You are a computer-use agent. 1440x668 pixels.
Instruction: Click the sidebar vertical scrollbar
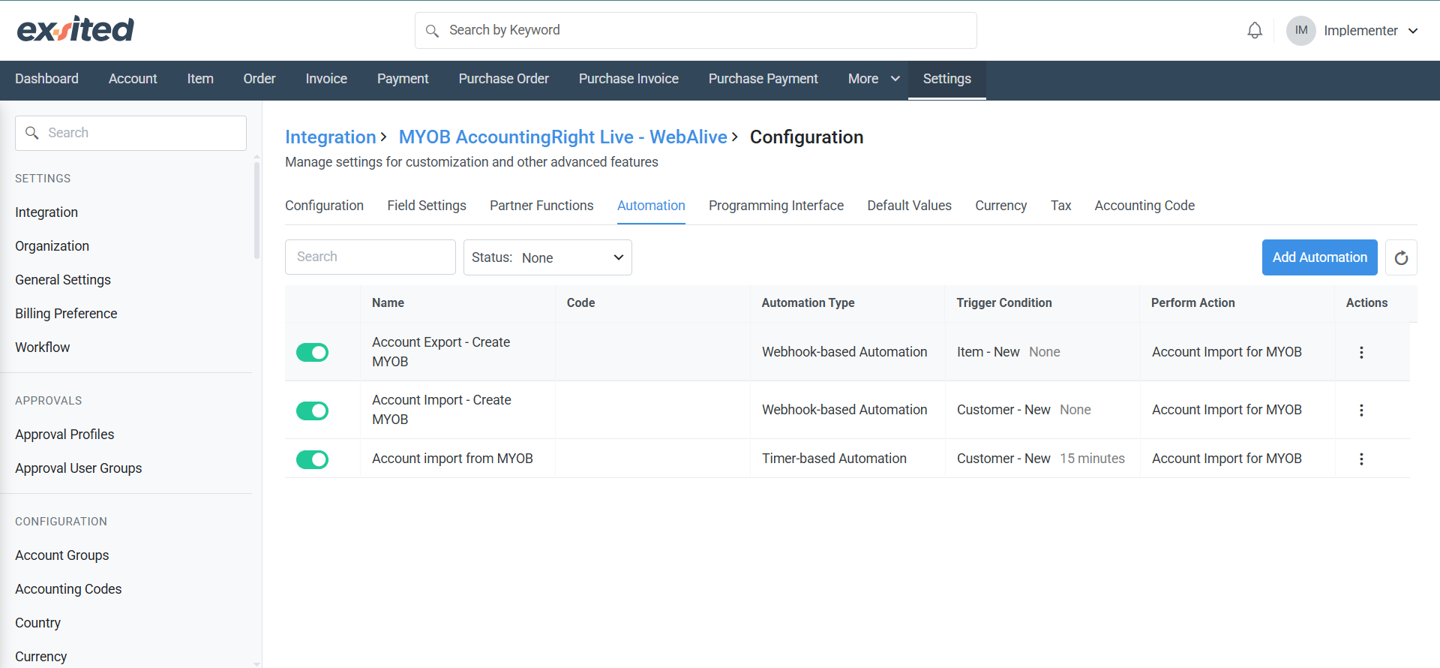[256, 210]
